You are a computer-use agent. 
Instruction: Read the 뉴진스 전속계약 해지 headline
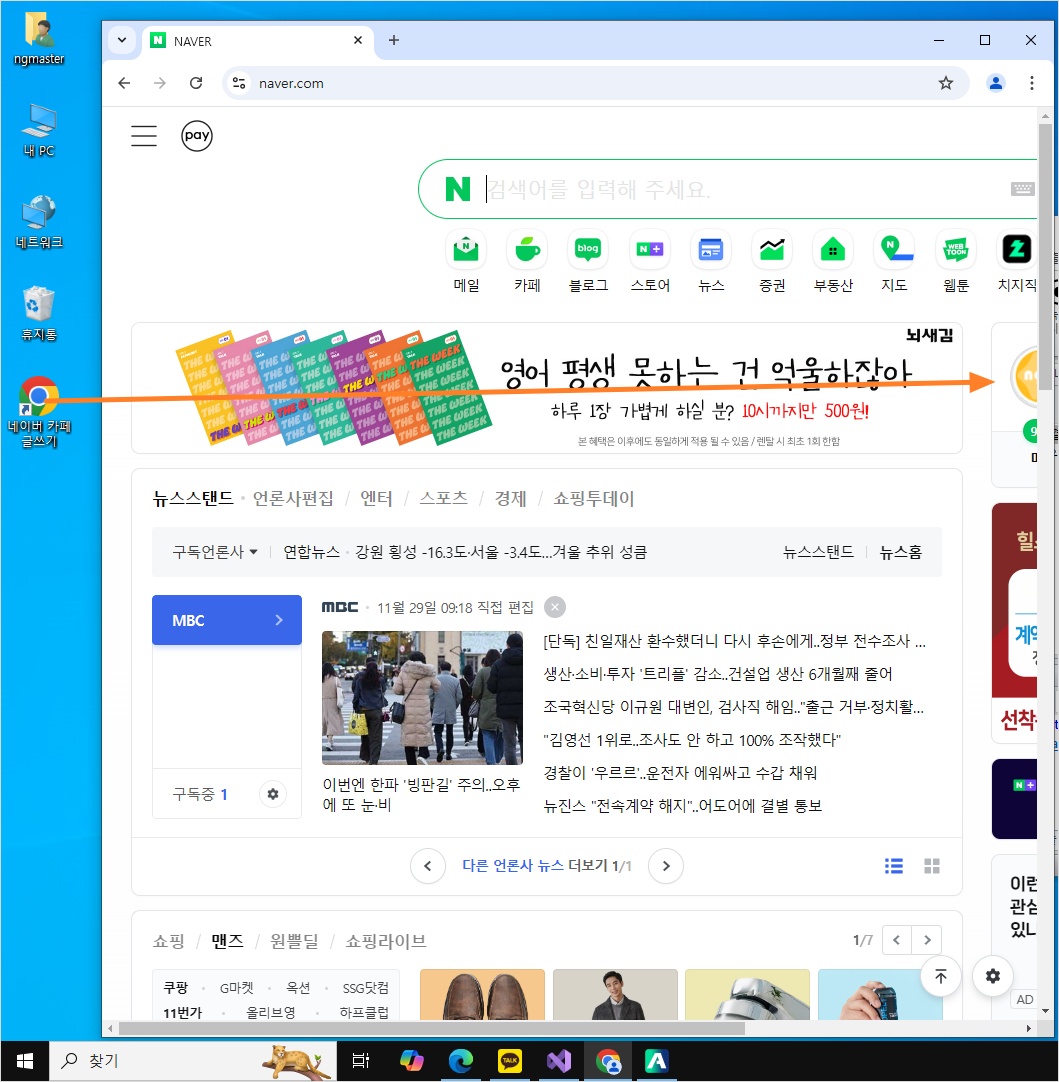pyautogui.click(x=682, y=806)
